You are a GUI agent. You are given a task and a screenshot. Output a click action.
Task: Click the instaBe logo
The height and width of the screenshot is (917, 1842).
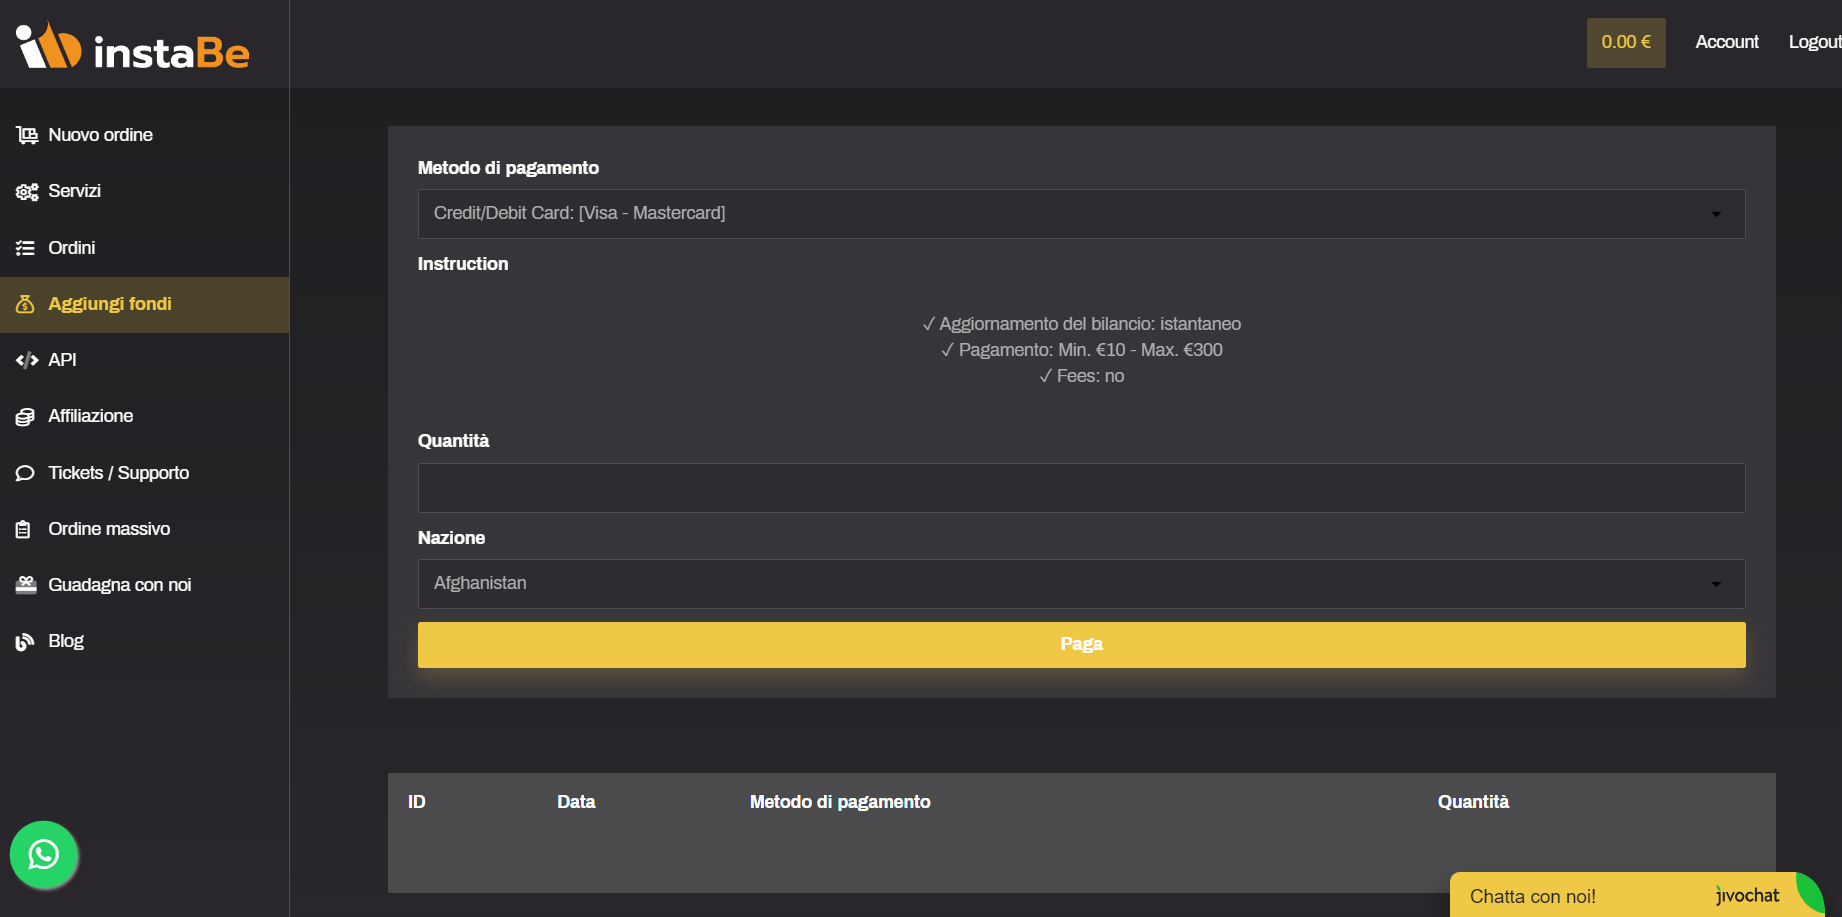(133, 47)
